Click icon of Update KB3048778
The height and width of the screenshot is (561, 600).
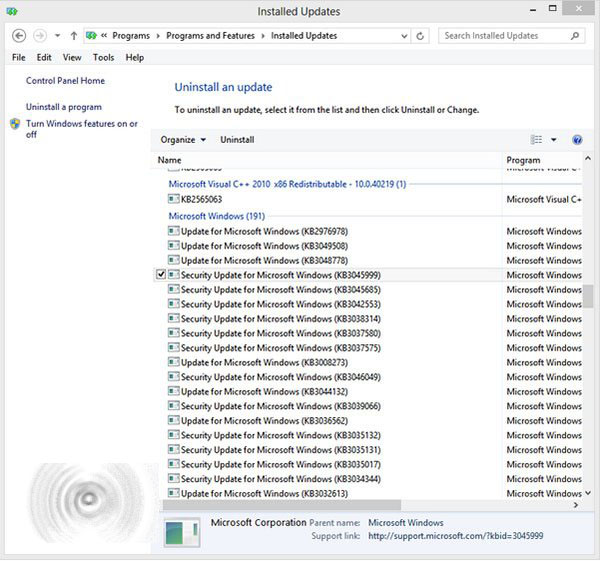tap(174, 260)
